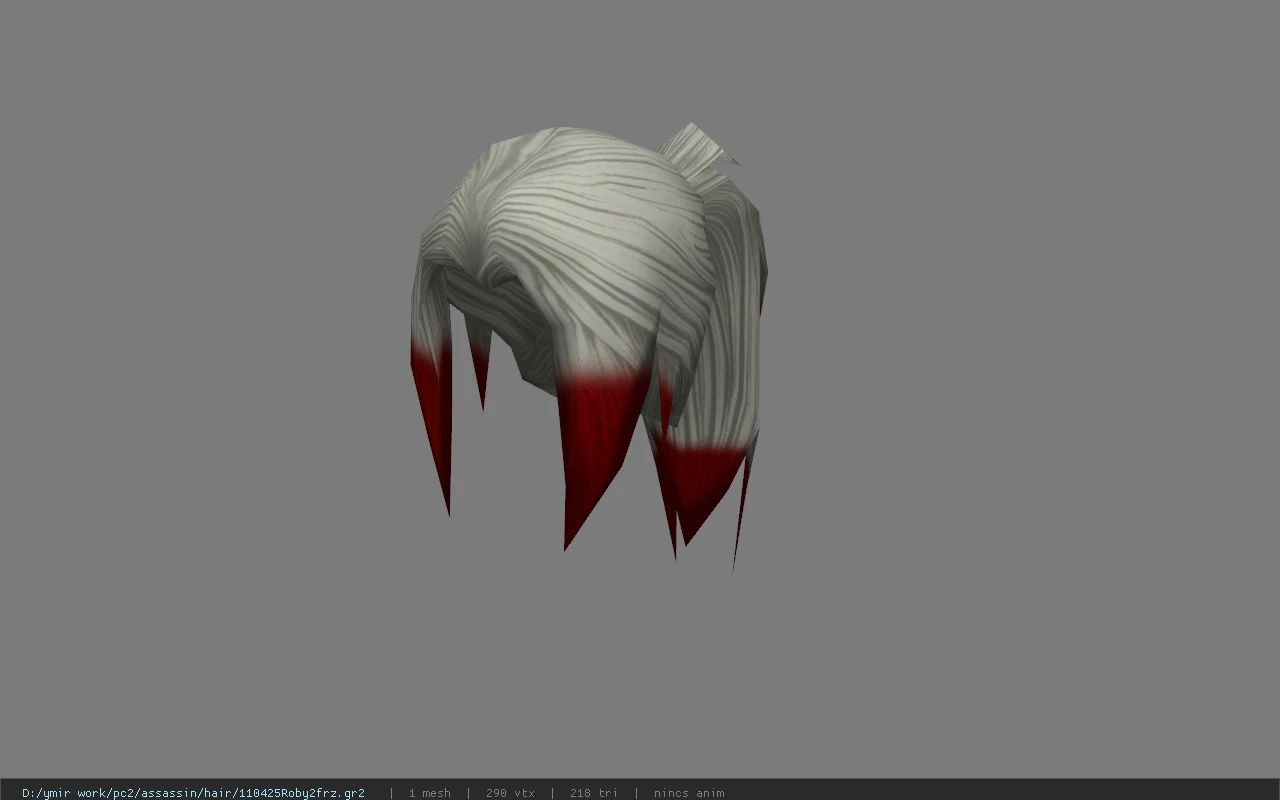Click the '290 vtx' vertex count
The image size is (1280, 800).
tap(510, 793)
